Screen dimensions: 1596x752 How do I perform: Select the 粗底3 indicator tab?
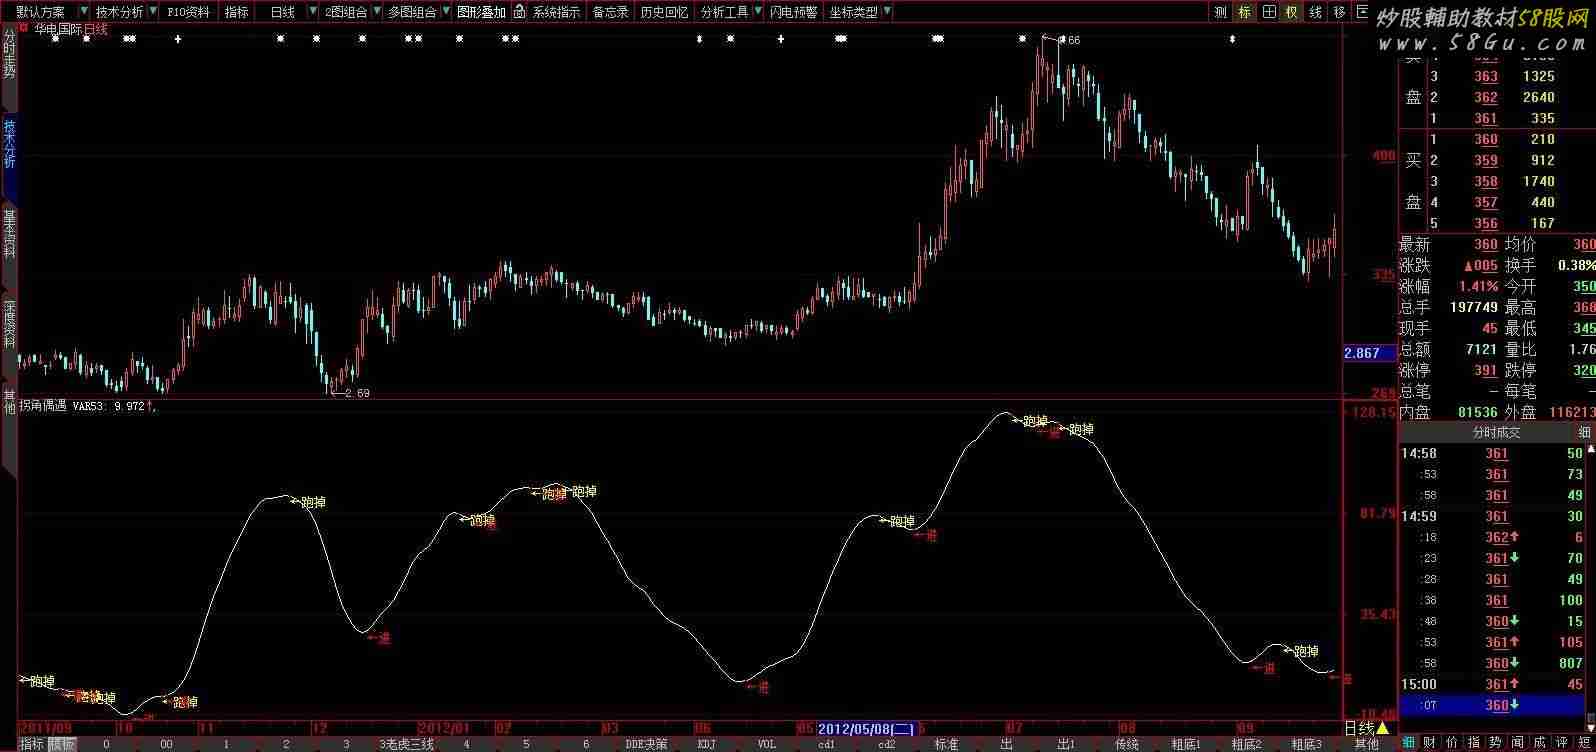1306,744
